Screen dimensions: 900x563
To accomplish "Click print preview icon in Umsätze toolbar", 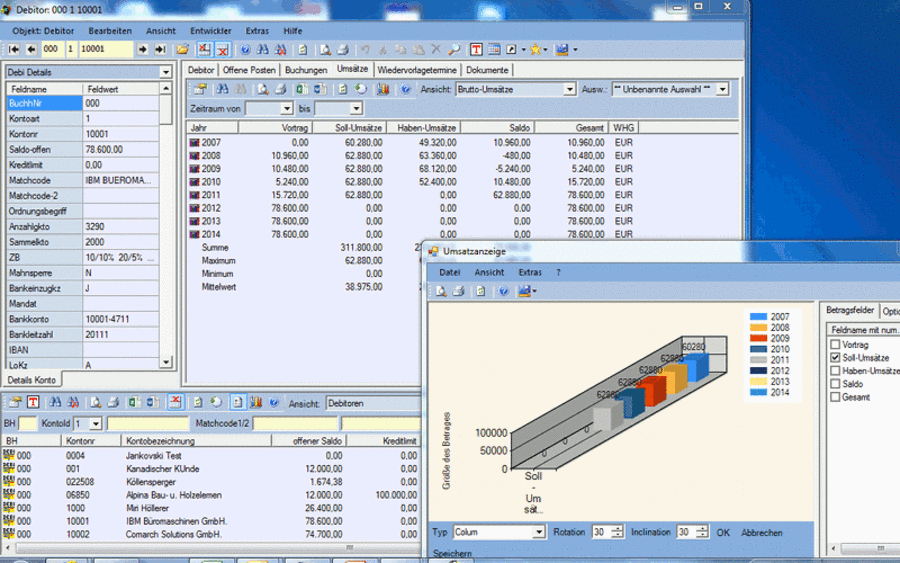I will tap(262, 90).
